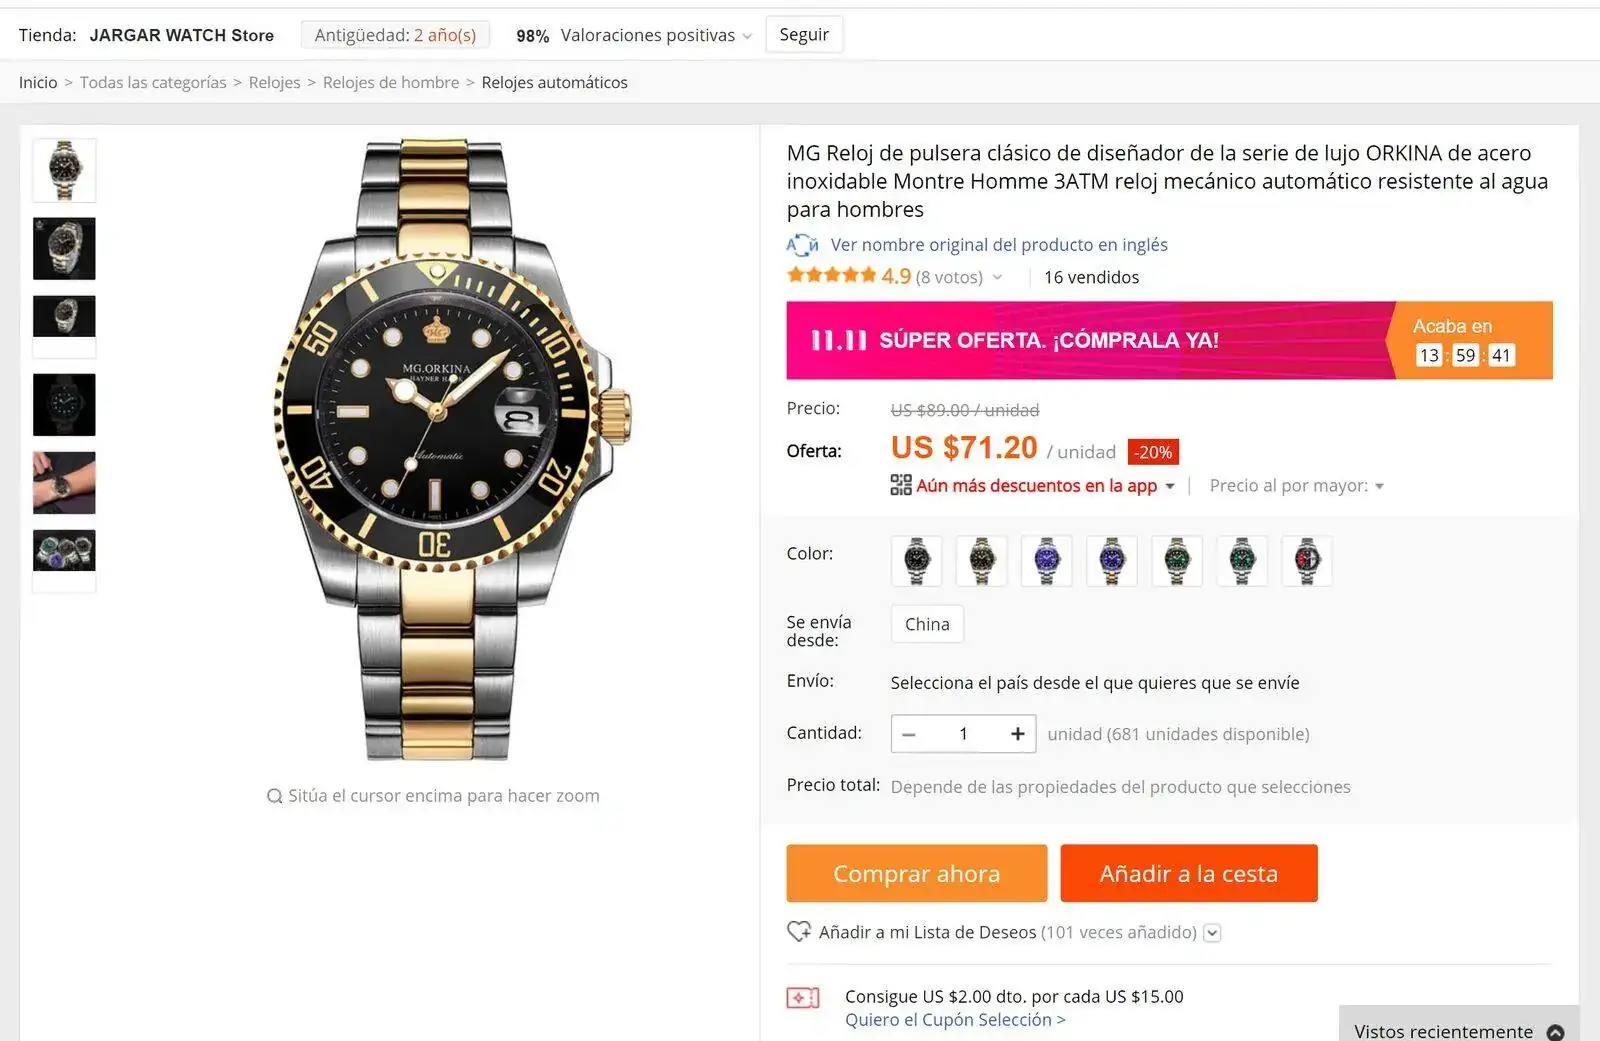
Task: Open Todas las categorías breadcrumb
Action: click(x=153, y=82)
